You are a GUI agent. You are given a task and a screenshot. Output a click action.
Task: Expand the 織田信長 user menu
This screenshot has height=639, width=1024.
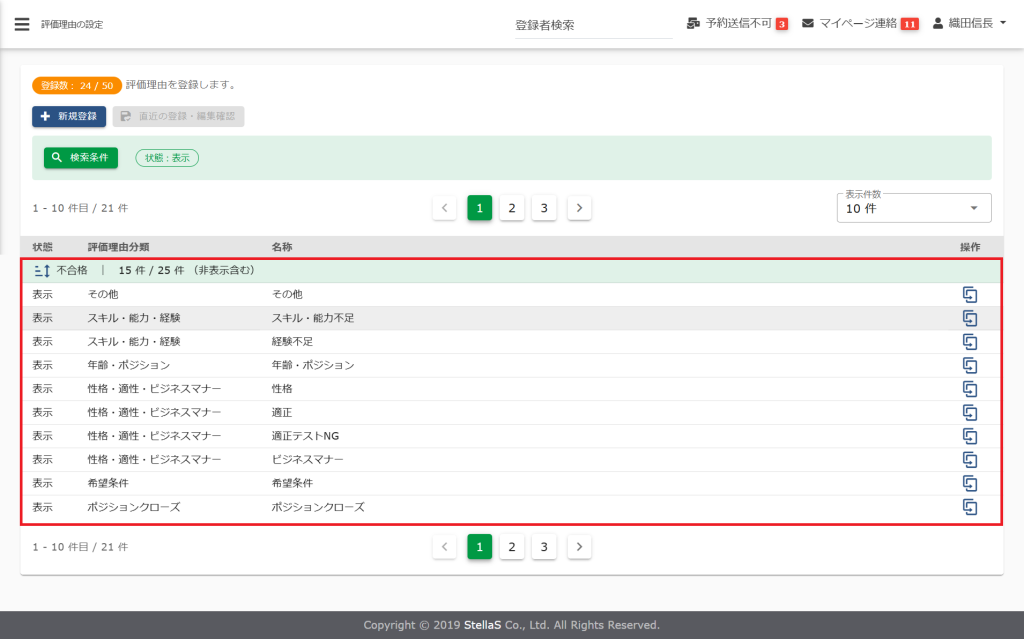(968, 23)
